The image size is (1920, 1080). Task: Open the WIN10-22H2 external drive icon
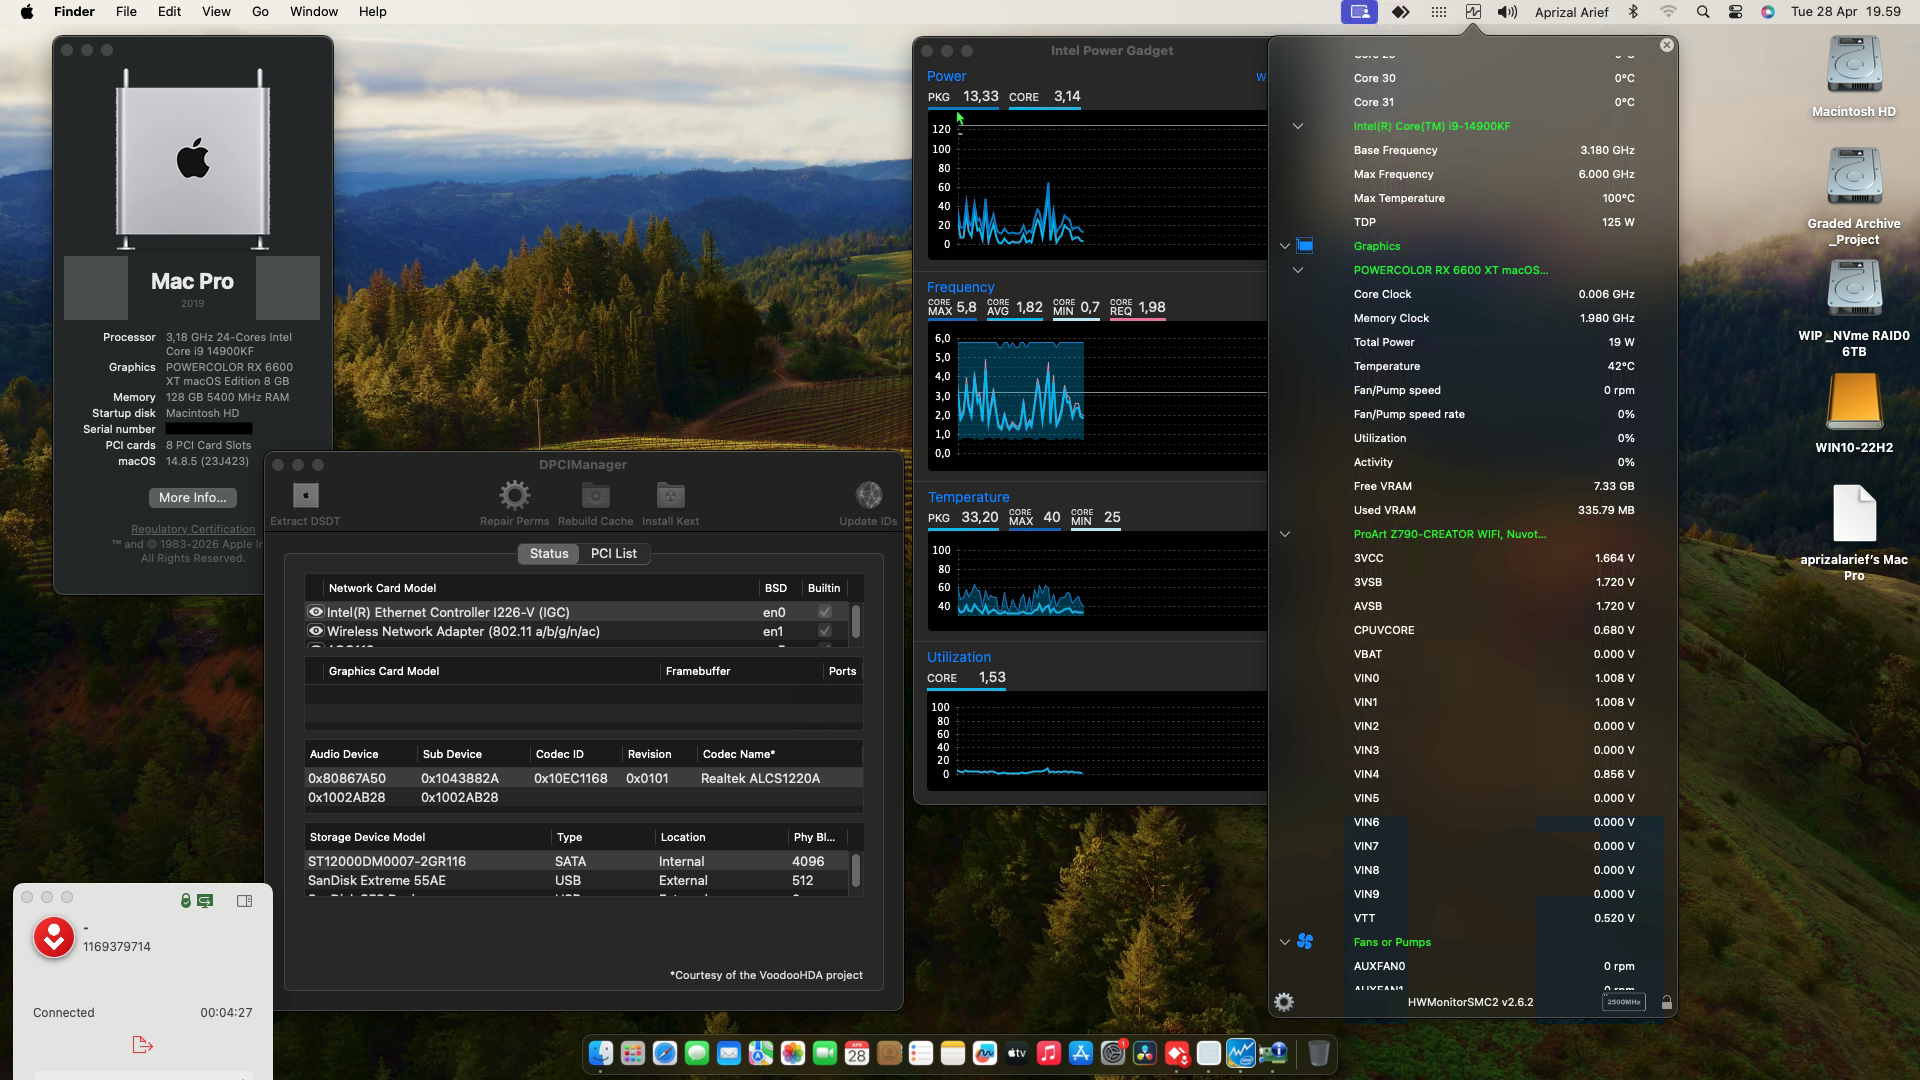coord(1854,402)
